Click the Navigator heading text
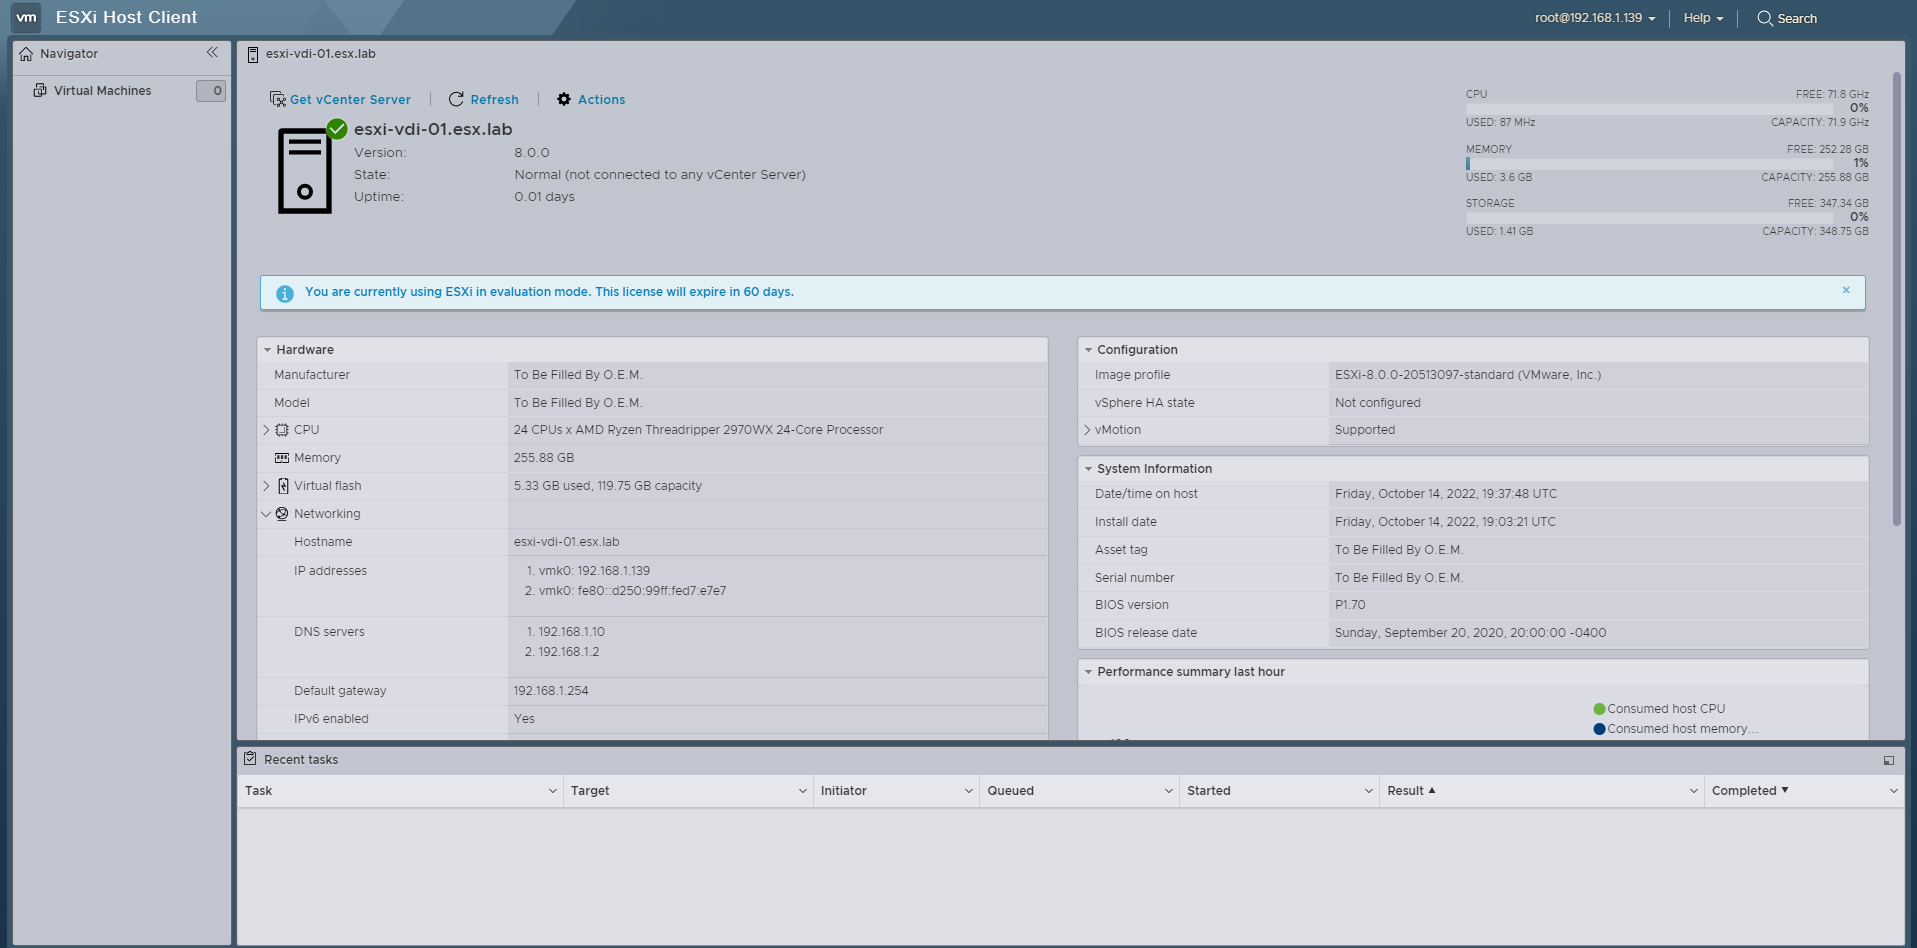 click(x=69, y=54)
